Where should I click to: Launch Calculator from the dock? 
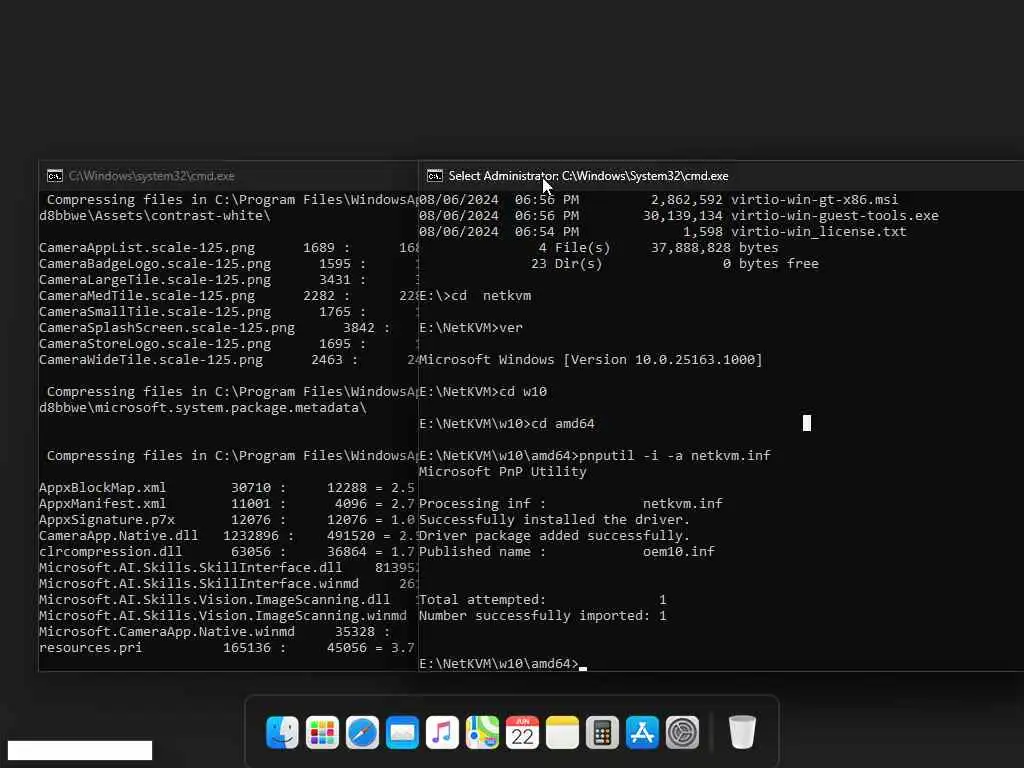click(x=602, y=732)
